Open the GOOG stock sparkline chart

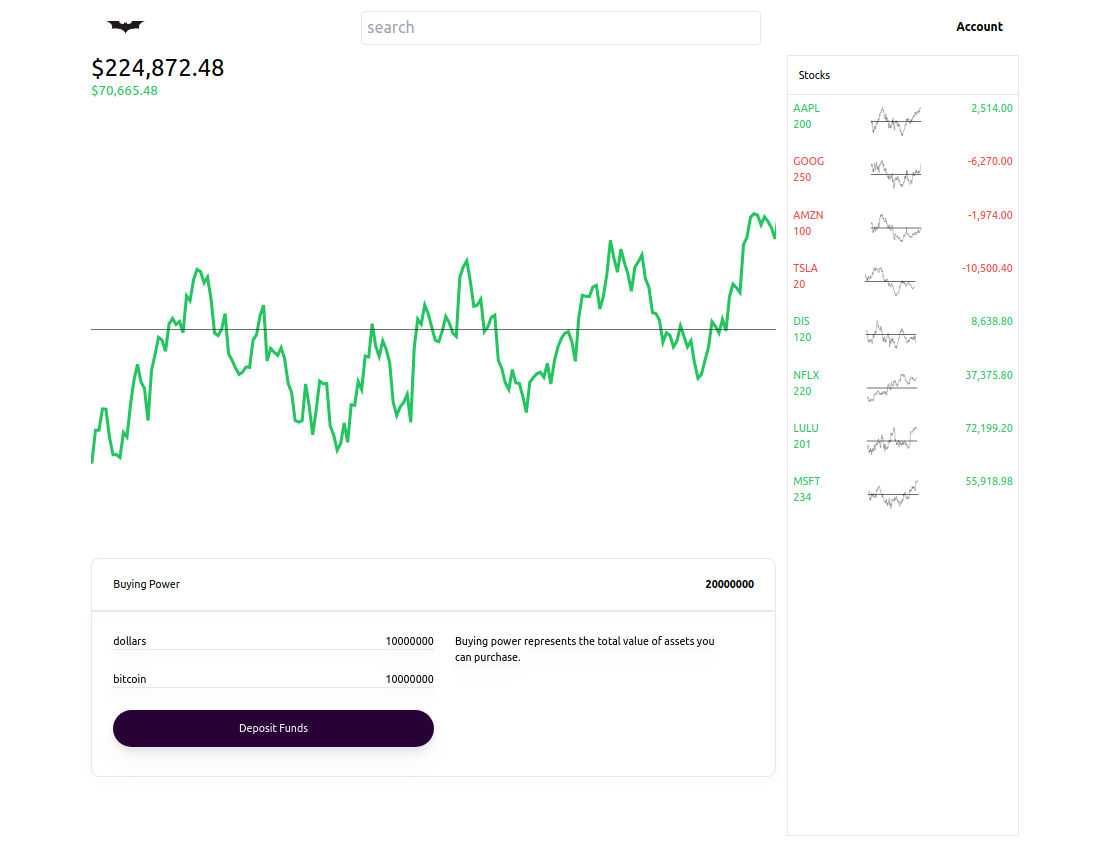[896, 174]
